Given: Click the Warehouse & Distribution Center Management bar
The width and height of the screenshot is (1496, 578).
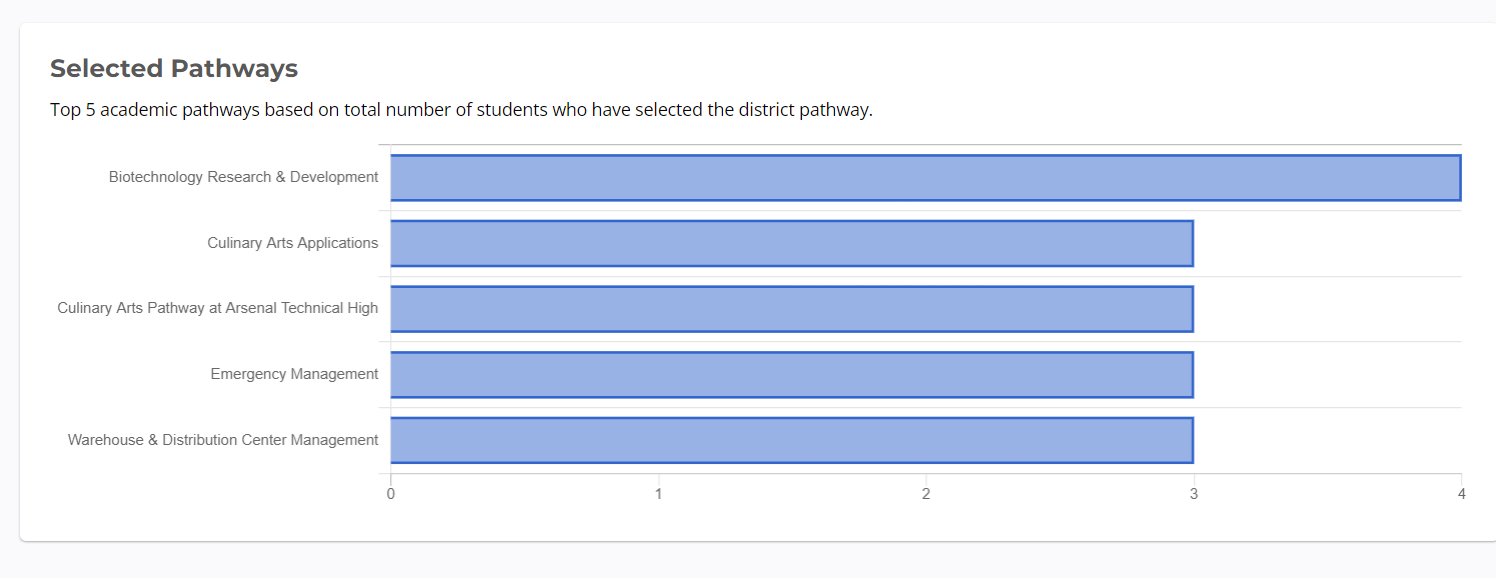Looking at the screenshot, I should click(x=791, y=440).
